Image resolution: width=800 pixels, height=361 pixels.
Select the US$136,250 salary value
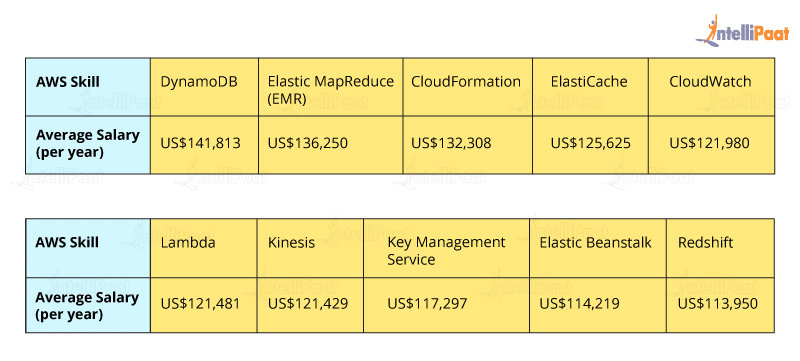308,143
